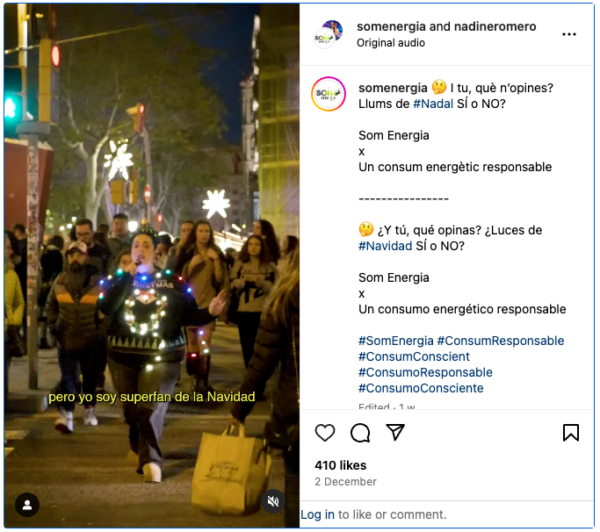600x532 pixels.
Task: Open the somenergia profile picture beside the caption
Action: [328, 94]
